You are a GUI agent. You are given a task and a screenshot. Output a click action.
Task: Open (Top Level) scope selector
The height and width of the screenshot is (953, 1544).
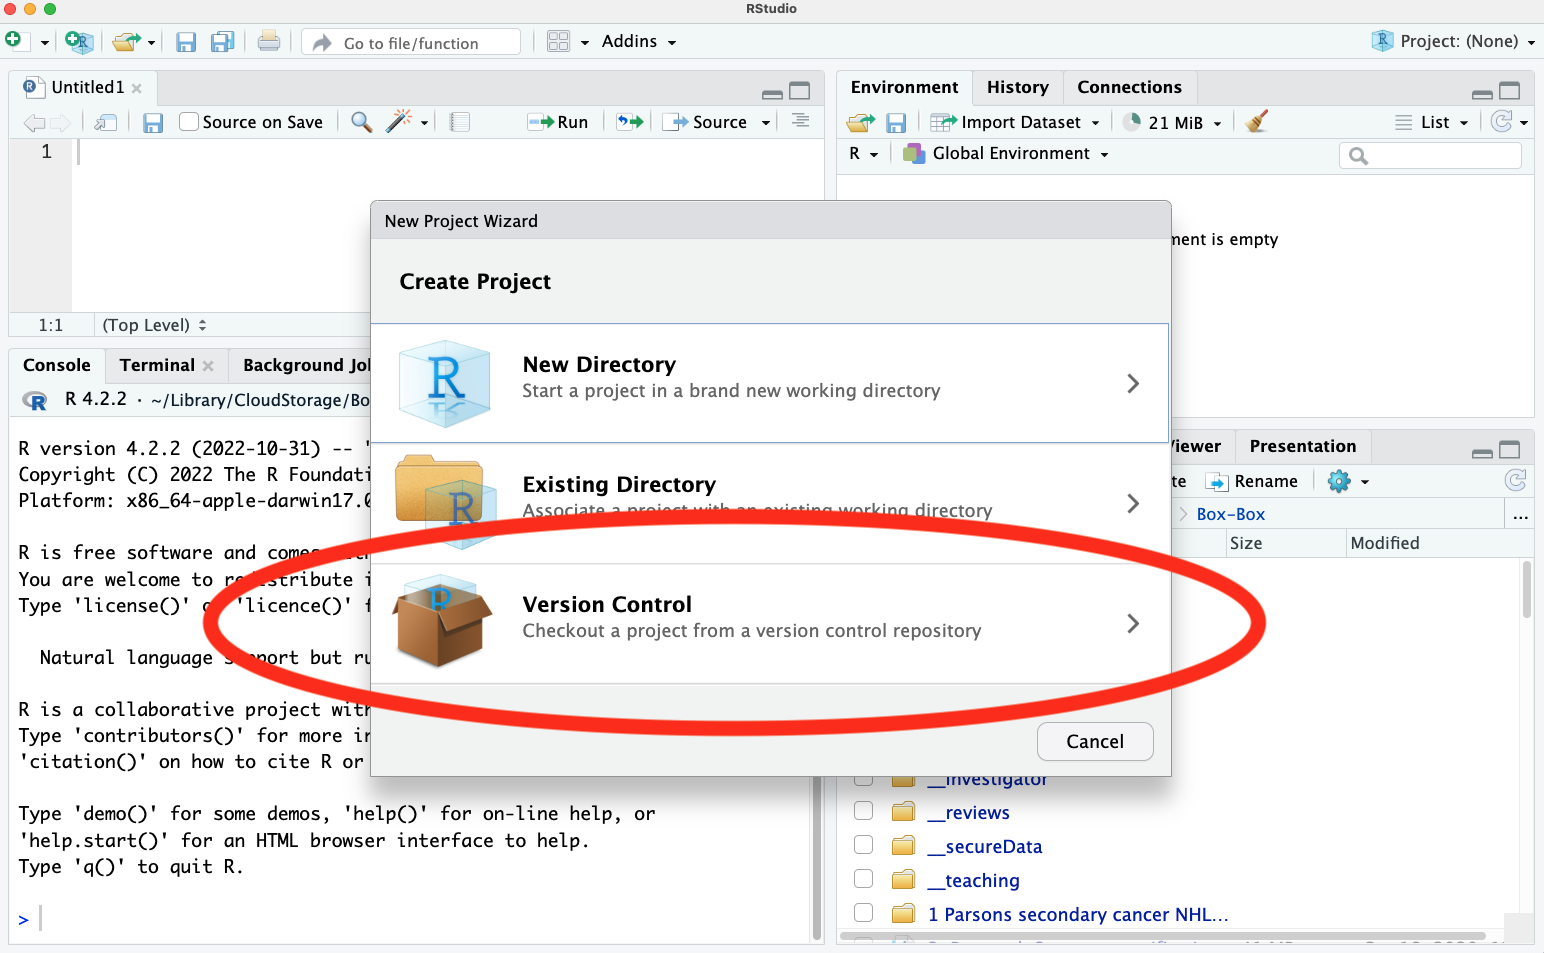tap(154, 325)
